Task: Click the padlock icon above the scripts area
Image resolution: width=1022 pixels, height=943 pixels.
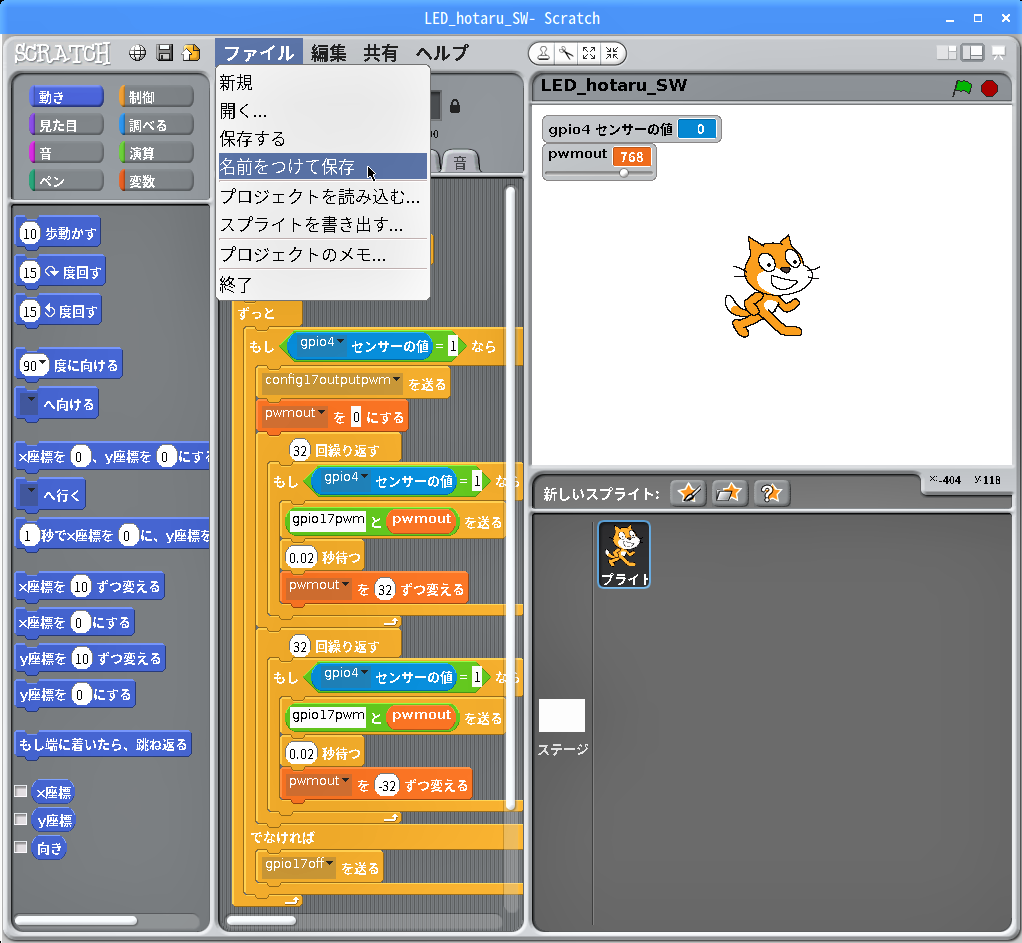Action: [455, 106]
